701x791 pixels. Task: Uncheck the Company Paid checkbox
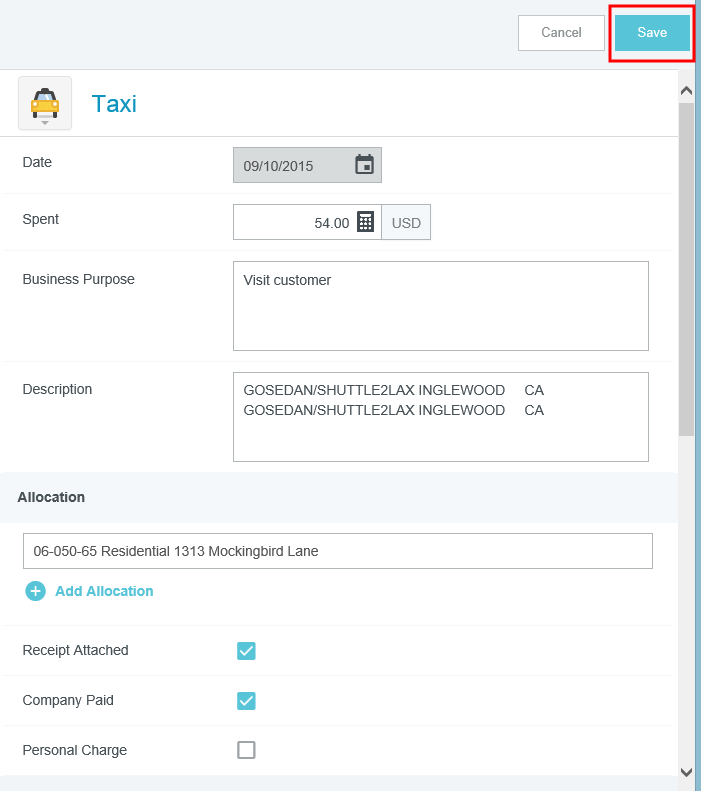coord(246,701)
